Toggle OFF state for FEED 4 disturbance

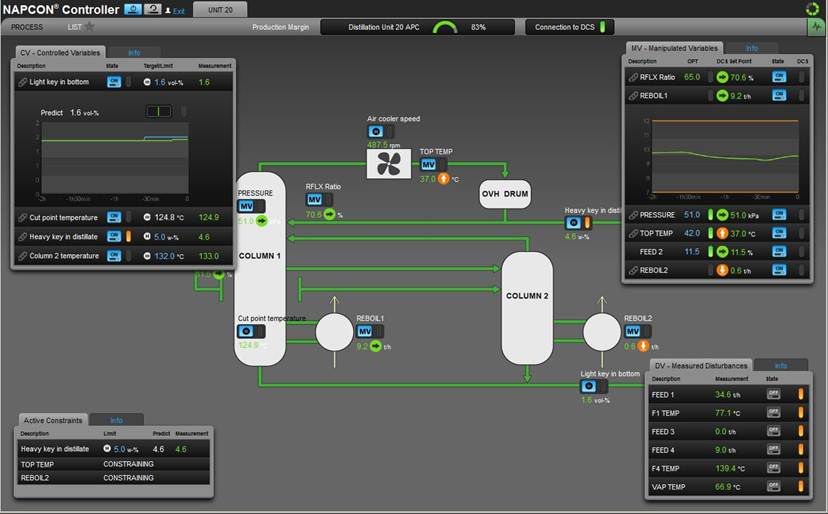point(773,450)
